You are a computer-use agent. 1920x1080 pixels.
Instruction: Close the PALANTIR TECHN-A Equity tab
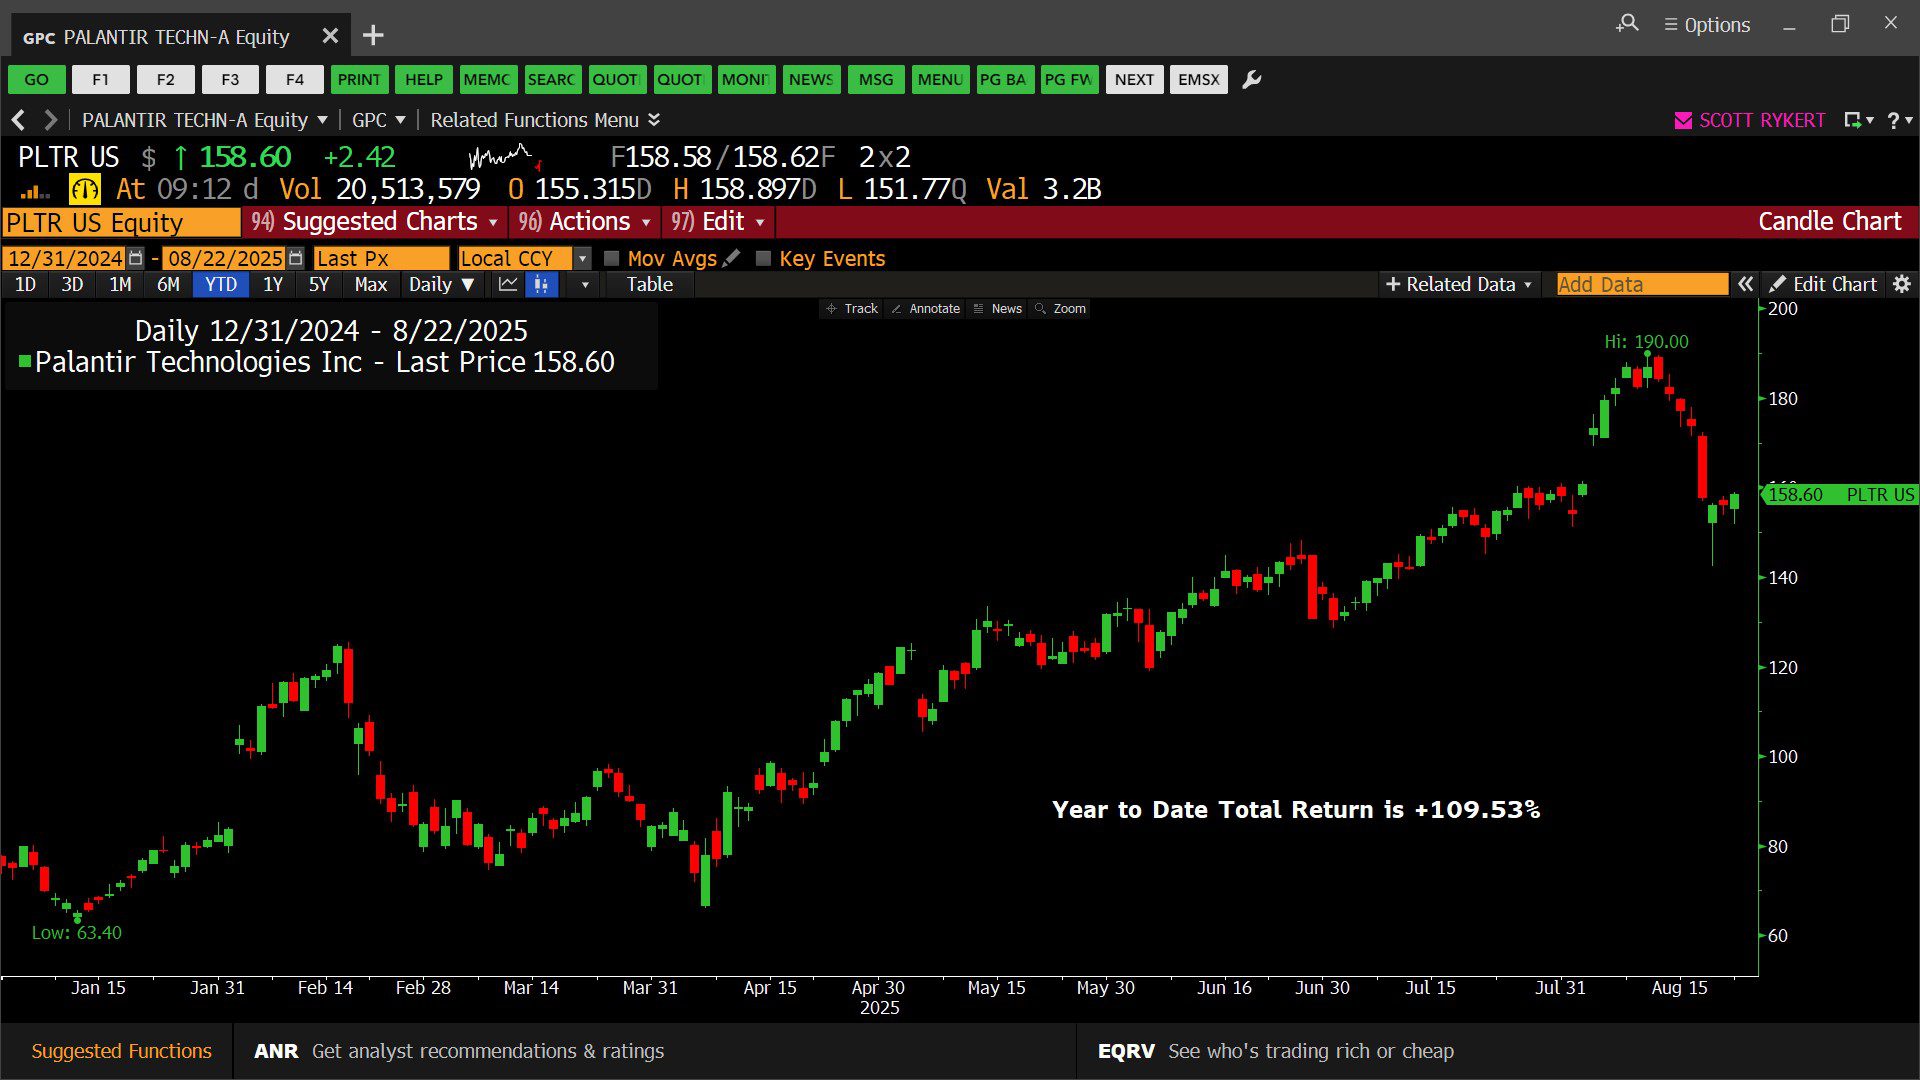330,36
